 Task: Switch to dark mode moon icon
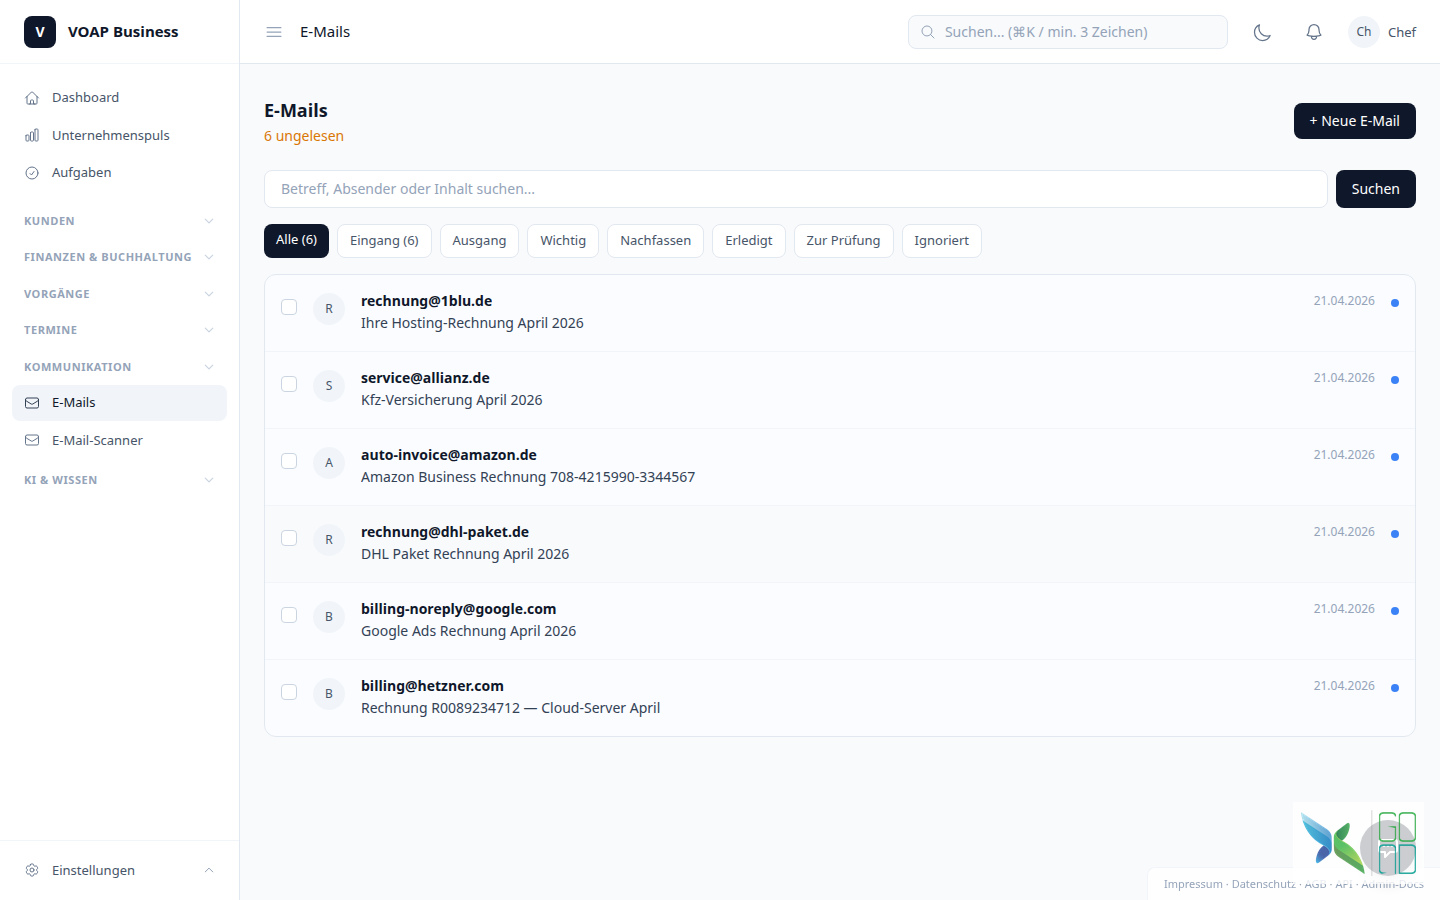click(x=1262, y=32)
